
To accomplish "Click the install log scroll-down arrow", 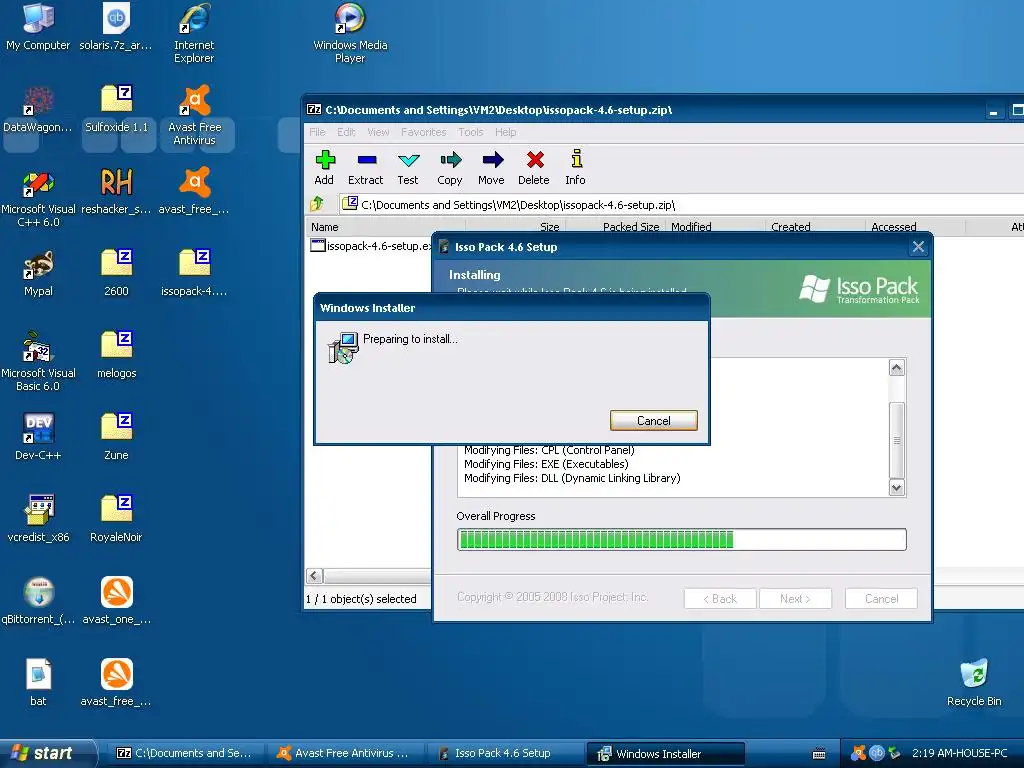I will coord(897,487).
